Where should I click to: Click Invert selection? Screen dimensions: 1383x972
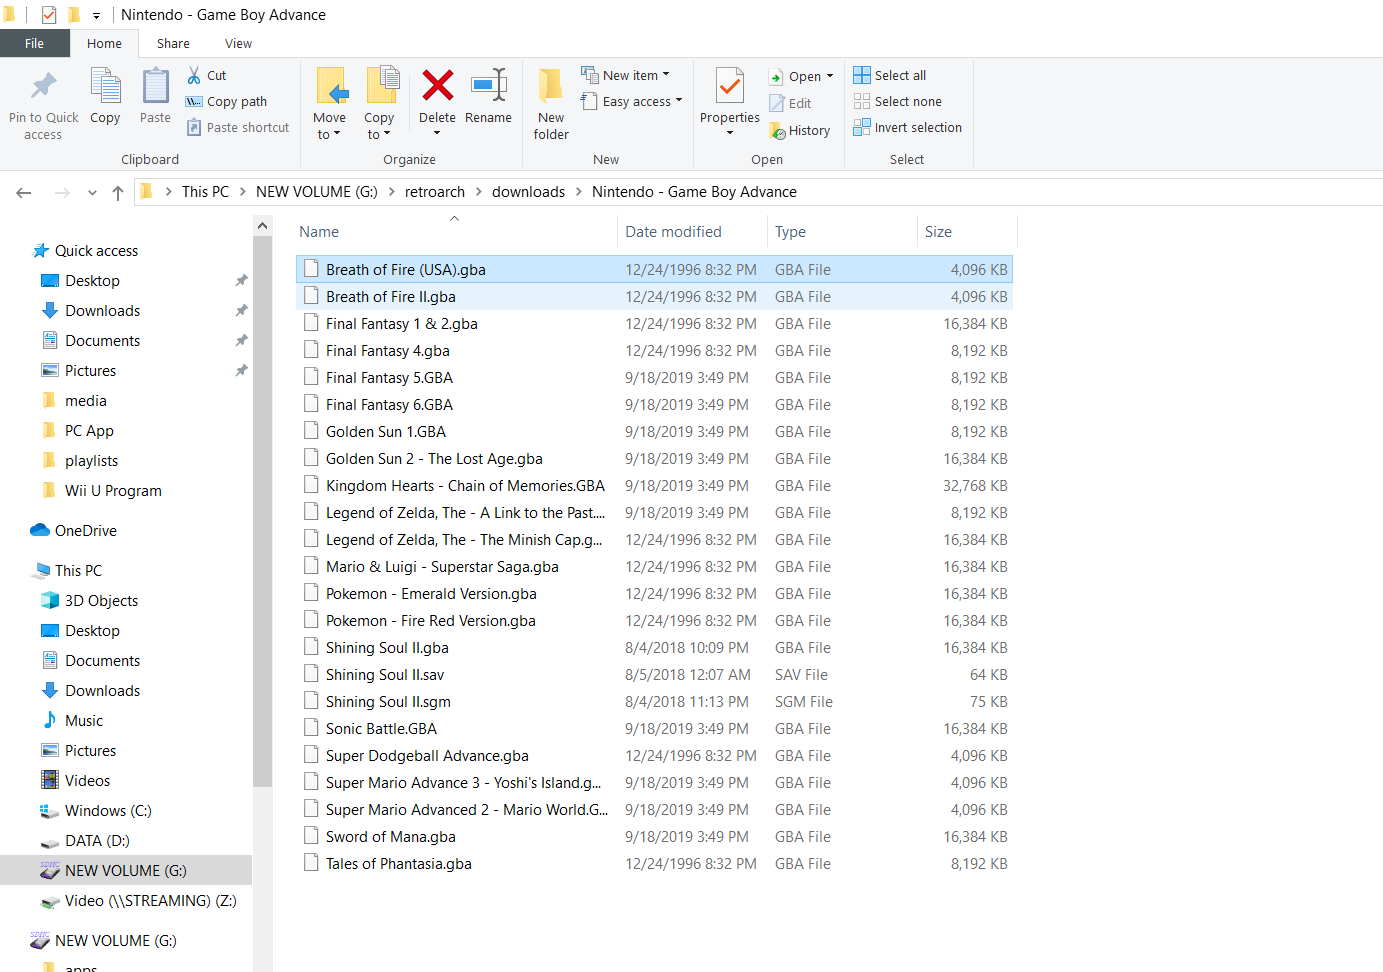[x=908, y=127]
